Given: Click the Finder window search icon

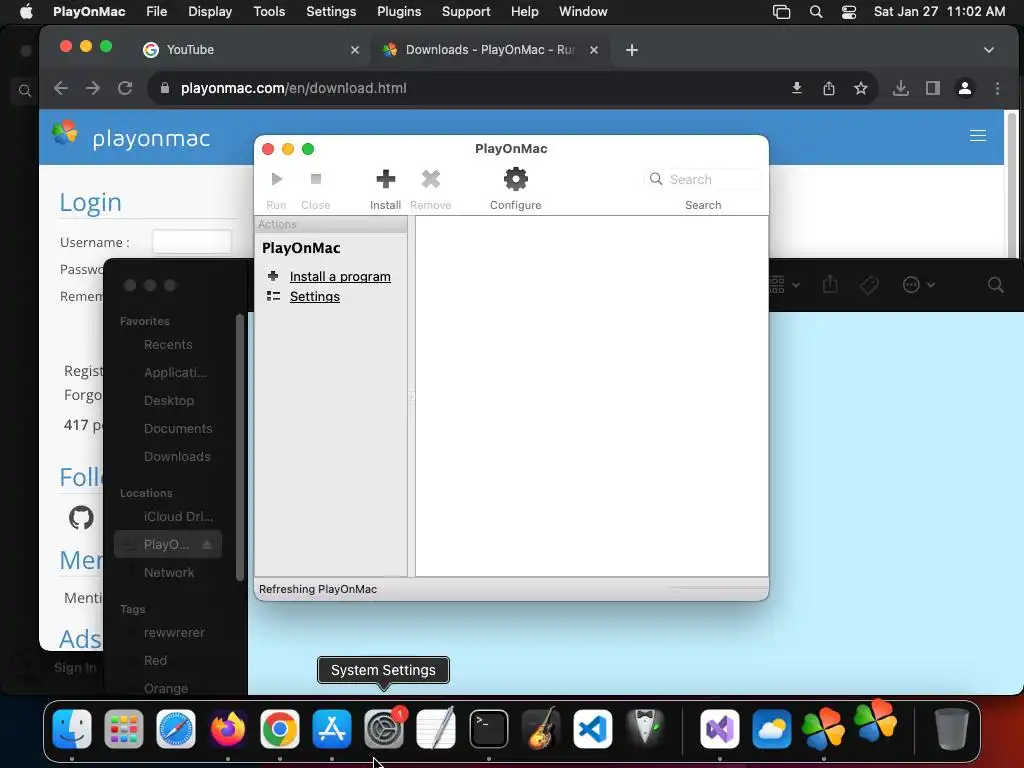Looking at the screenshot, I should [996, 285].
